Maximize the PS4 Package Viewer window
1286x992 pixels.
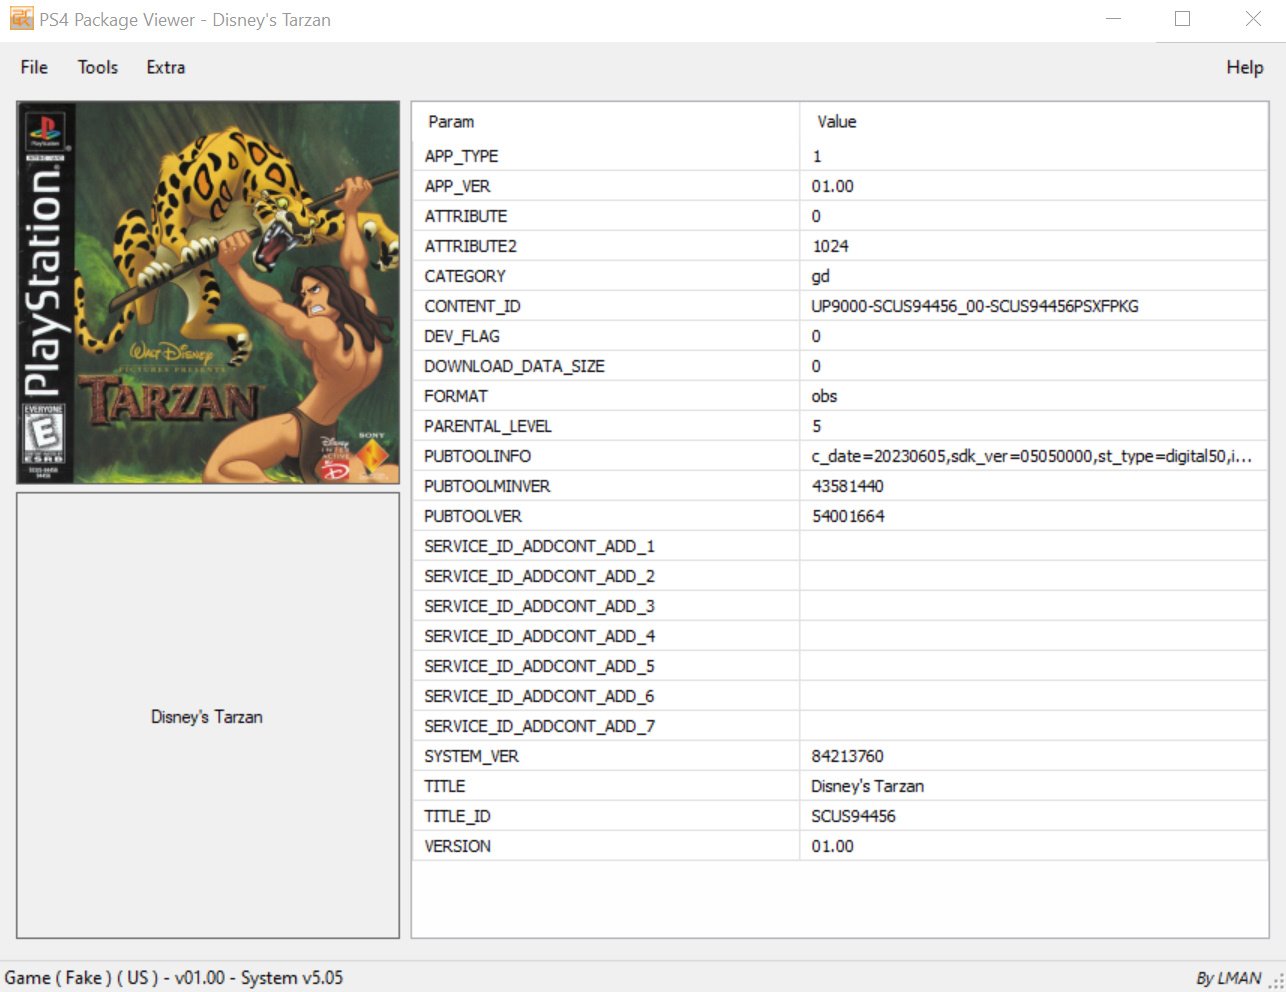(1183, 19)
